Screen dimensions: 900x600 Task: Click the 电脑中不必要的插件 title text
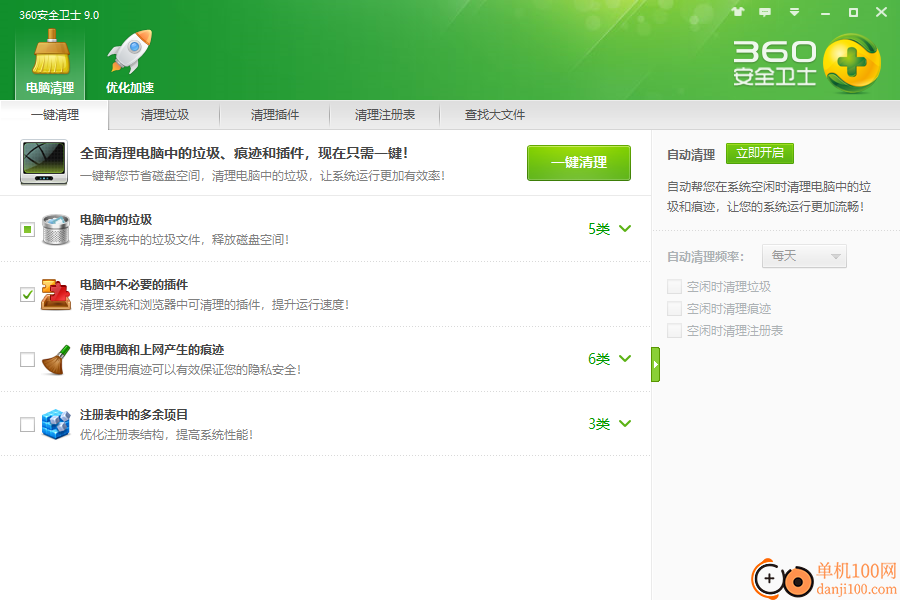pos(134,285)
